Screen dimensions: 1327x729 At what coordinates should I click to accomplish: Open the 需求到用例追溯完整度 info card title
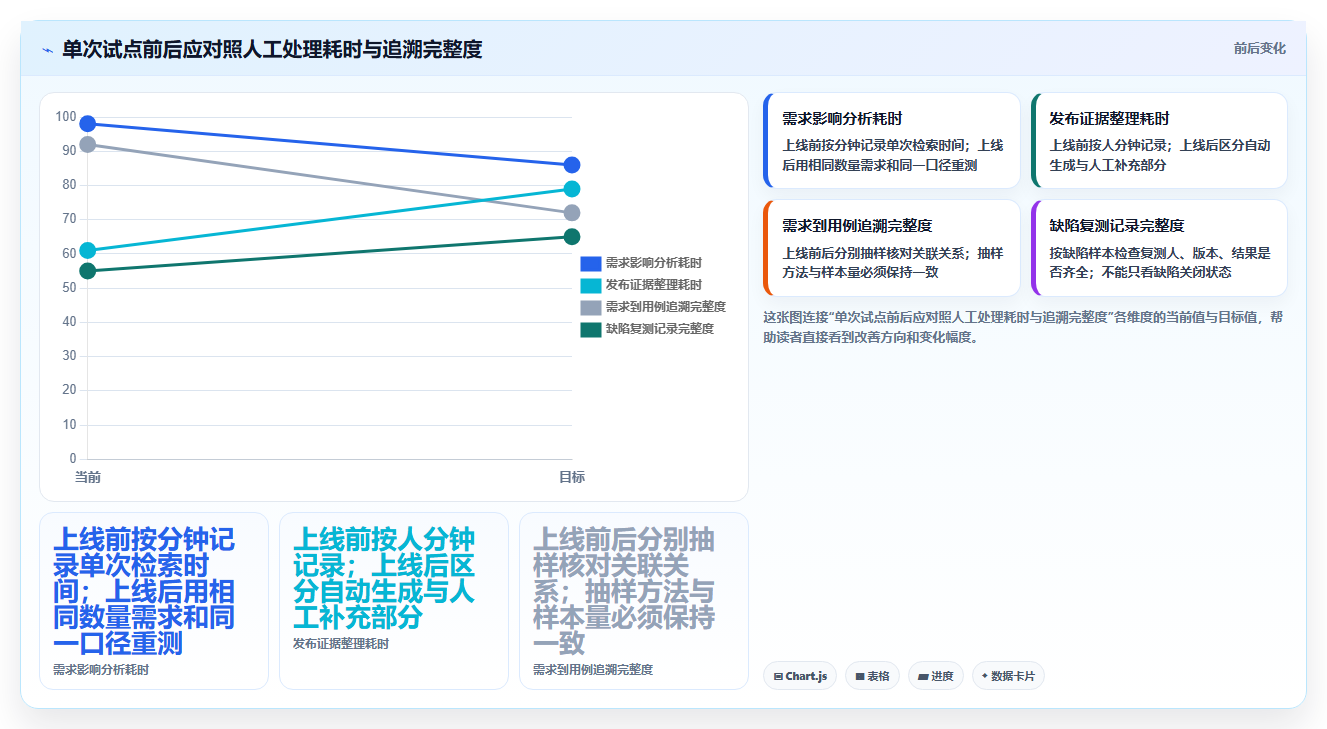857,227
